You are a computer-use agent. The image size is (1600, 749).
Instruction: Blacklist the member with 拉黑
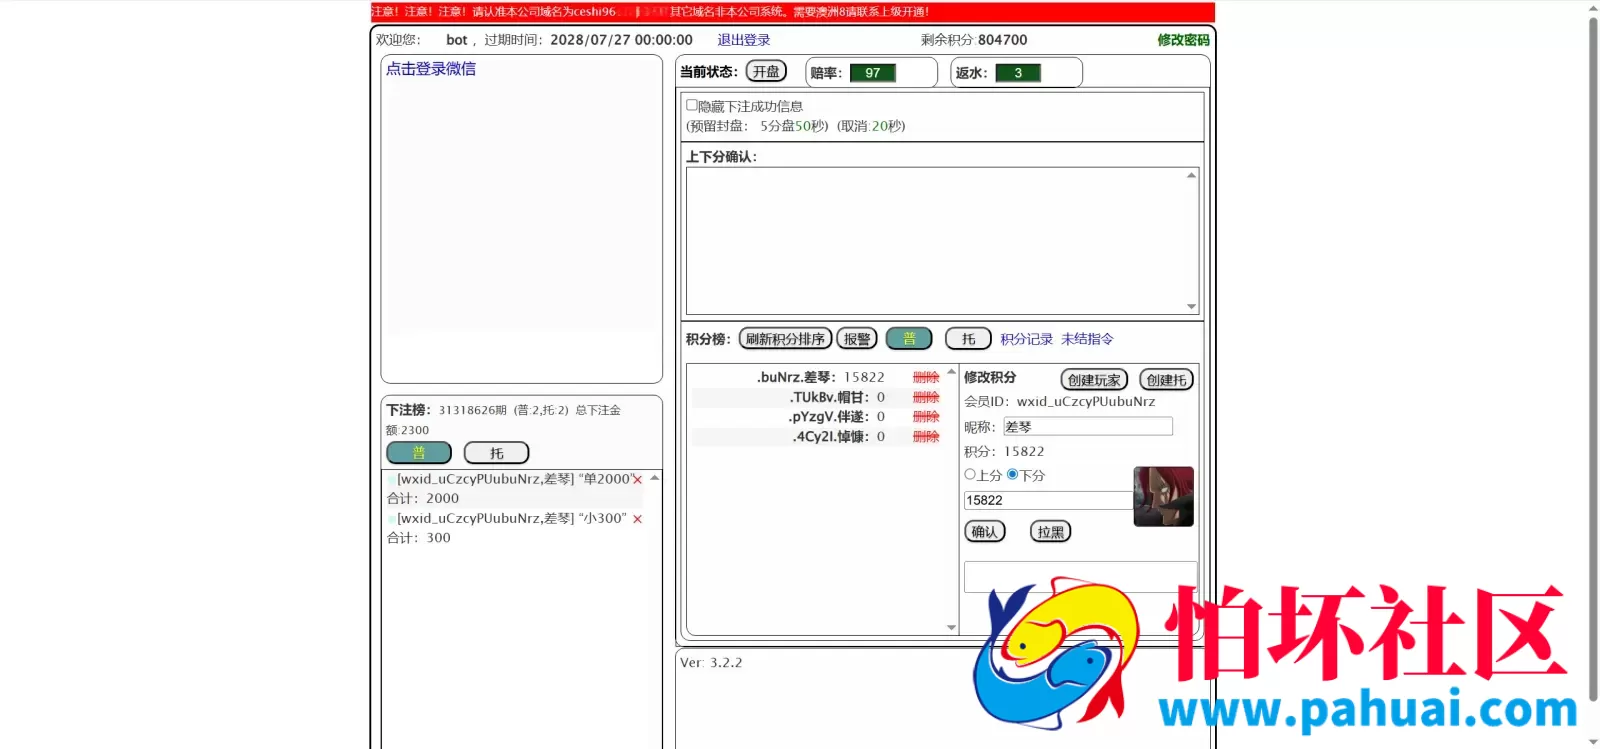click(x=1051, y=532)
